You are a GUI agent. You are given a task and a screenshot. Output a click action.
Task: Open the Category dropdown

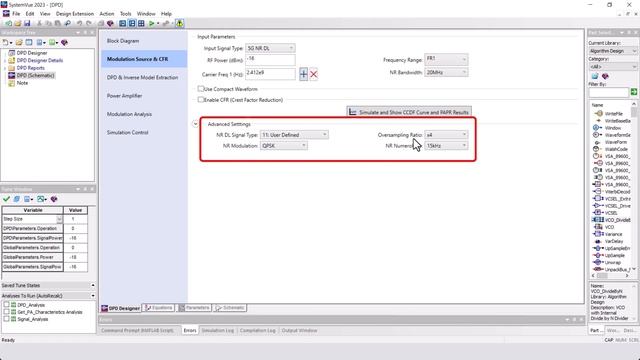click(613, 67)
